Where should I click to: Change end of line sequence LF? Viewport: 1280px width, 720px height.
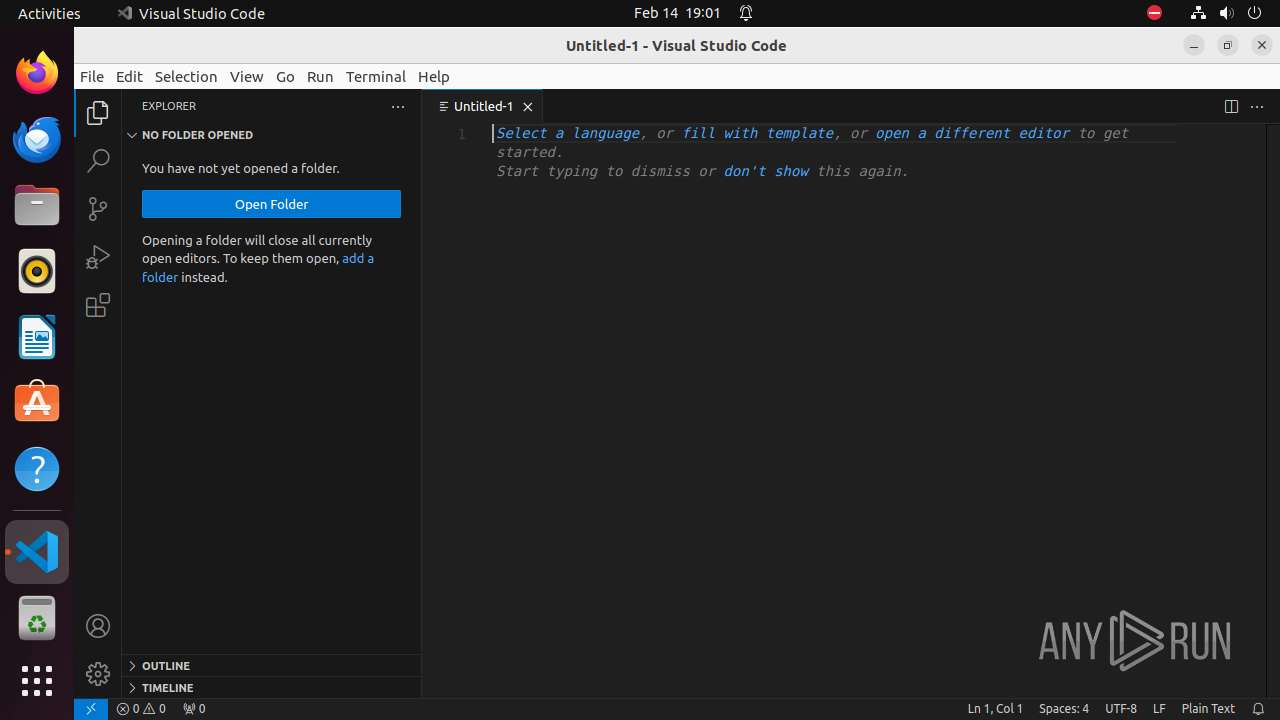pyautogui.click(x=1159, y=708)
